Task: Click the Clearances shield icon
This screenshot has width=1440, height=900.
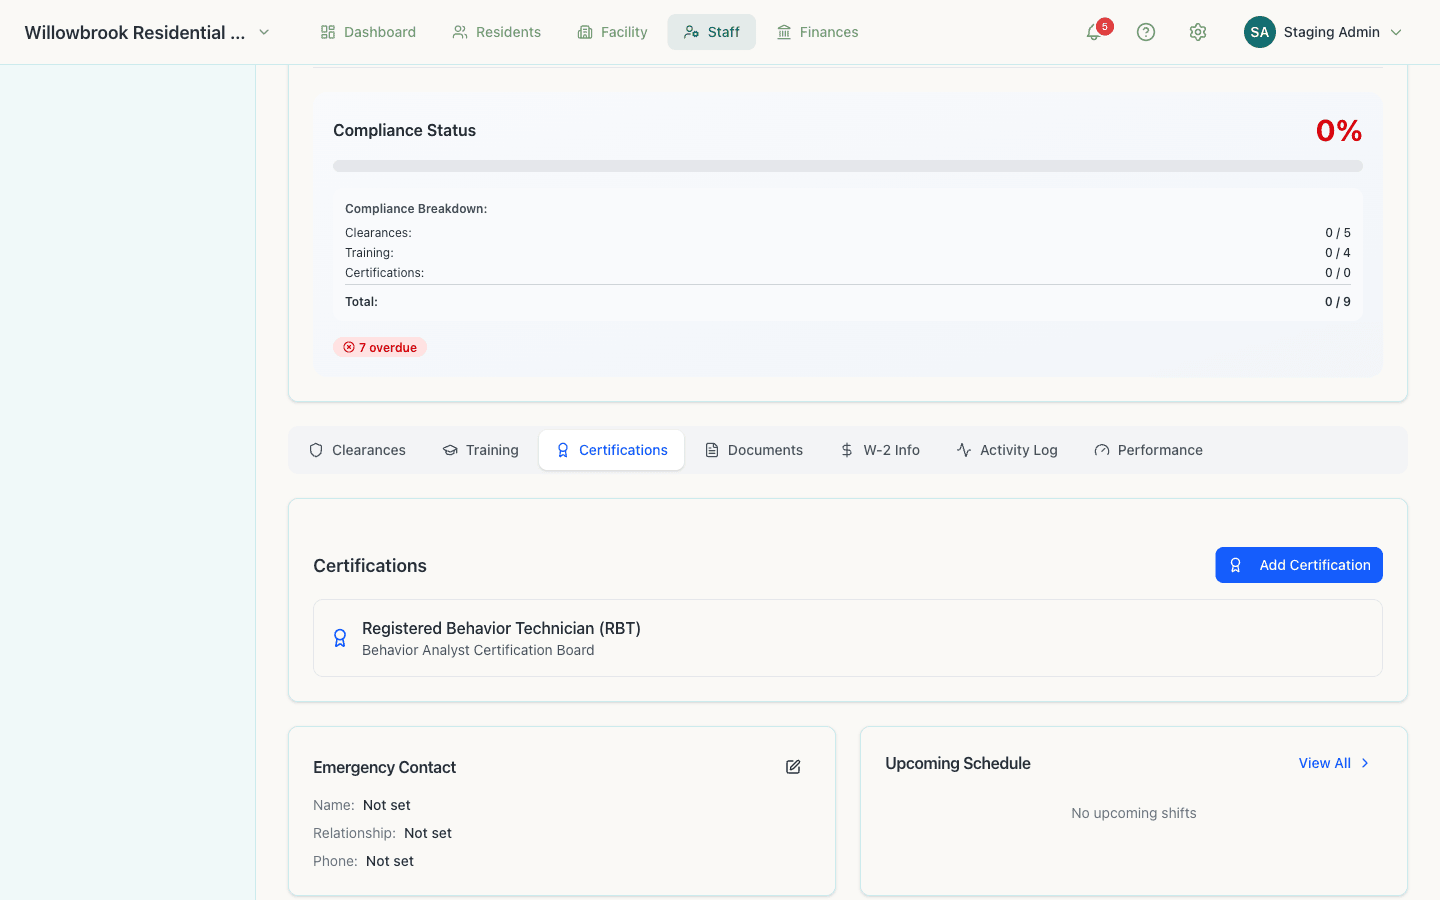Action: point(316,450)
